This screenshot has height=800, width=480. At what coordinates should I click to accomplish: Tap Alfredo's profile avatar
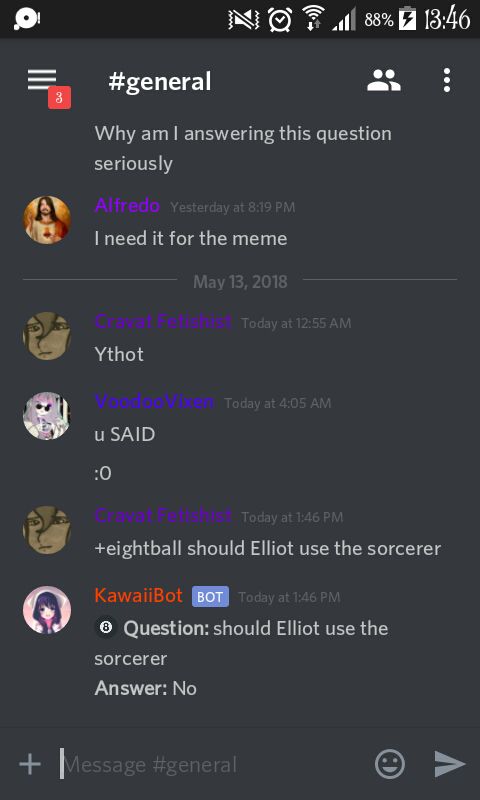pyautogui.click(x=47, y=220)
